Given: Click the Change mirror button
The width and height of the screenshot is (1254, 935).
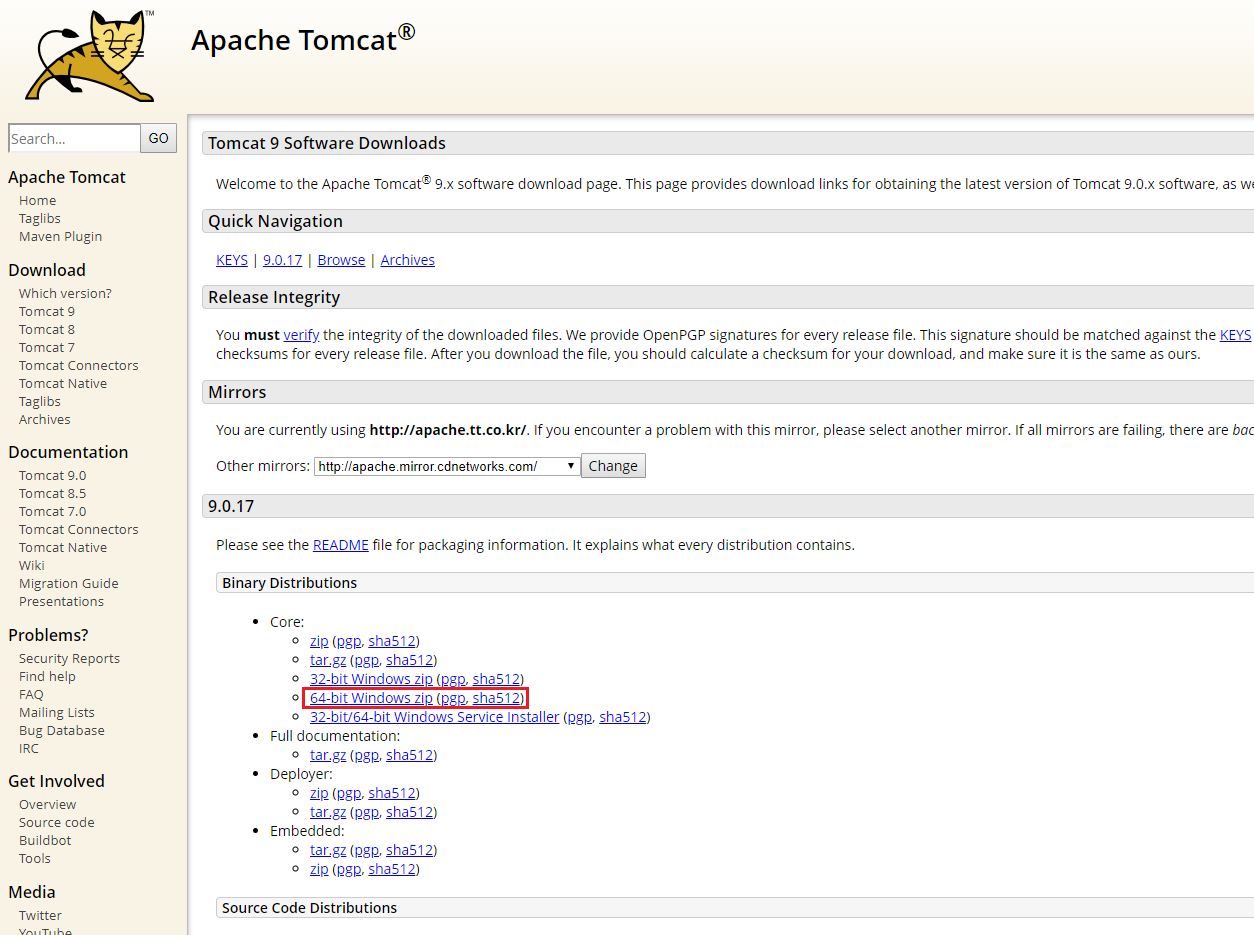Looking at the screenshot, I should coord(613,466).
